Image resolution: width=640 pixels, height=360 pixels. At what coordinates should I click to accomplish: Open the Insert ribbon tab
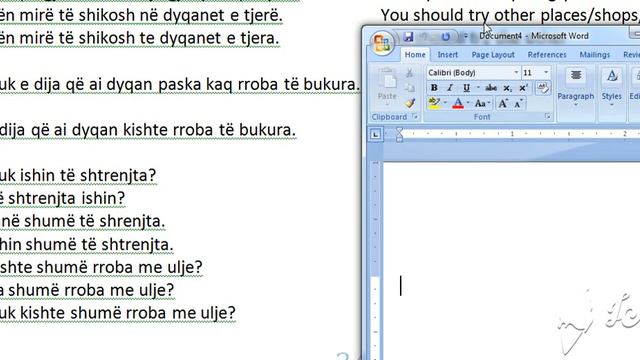coord(447,55)
